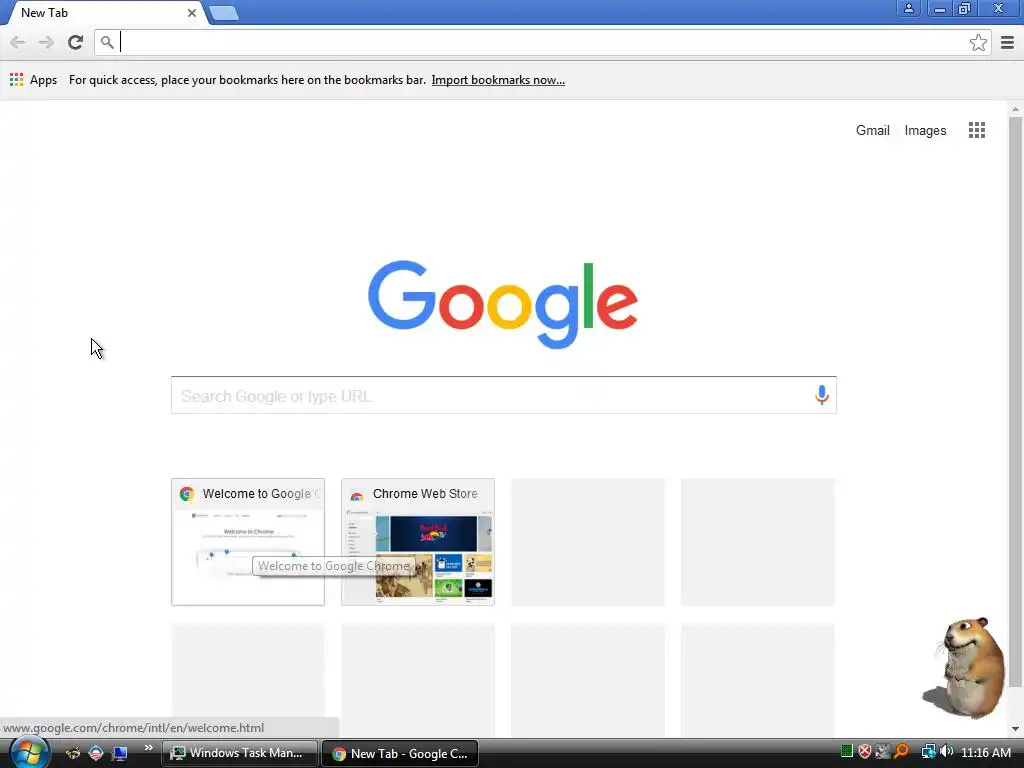
Task: Click the volume speaker tray icon
Action: click(x=946, y=752)
